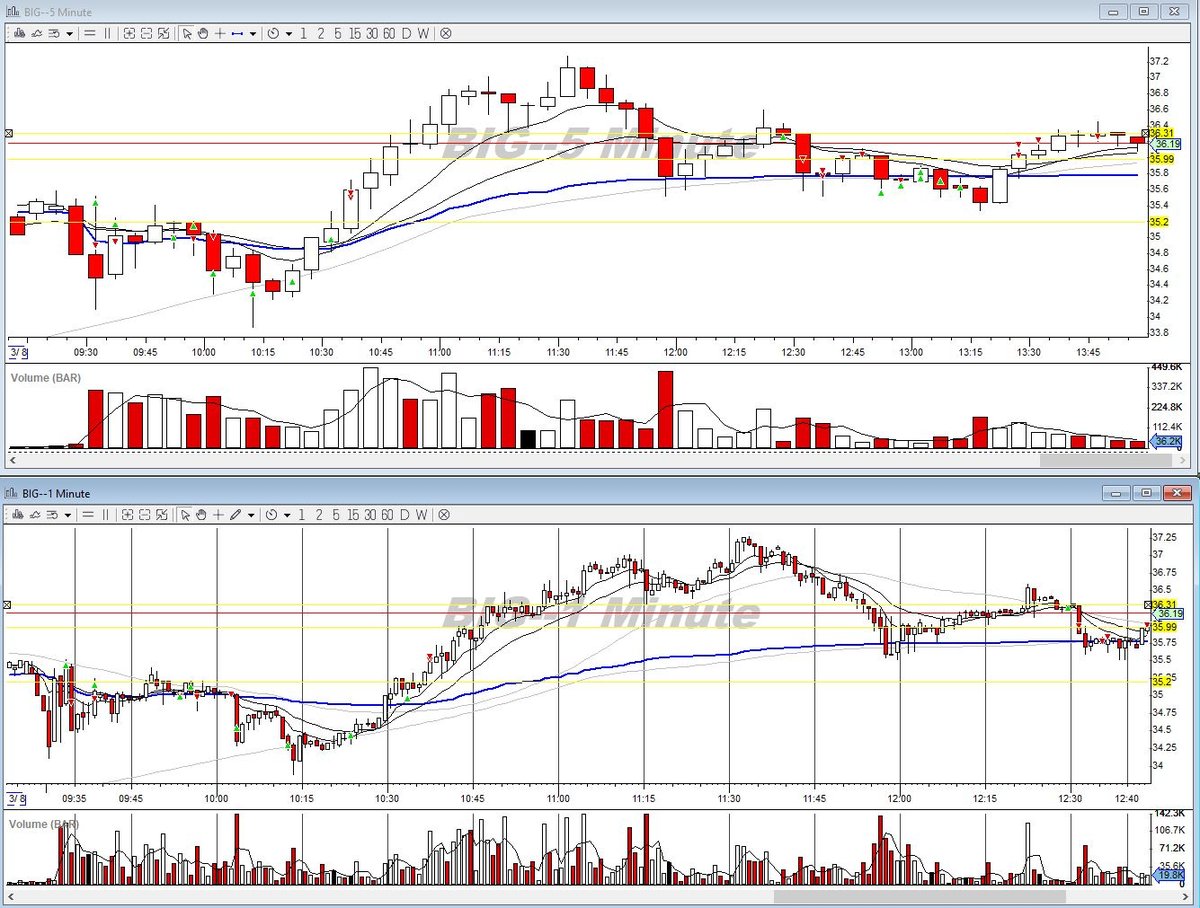This screenshot has height=908, width=1200.
Task: Select the pencil drawing tool in 1-minute chart toolbar
Action: 236,516
